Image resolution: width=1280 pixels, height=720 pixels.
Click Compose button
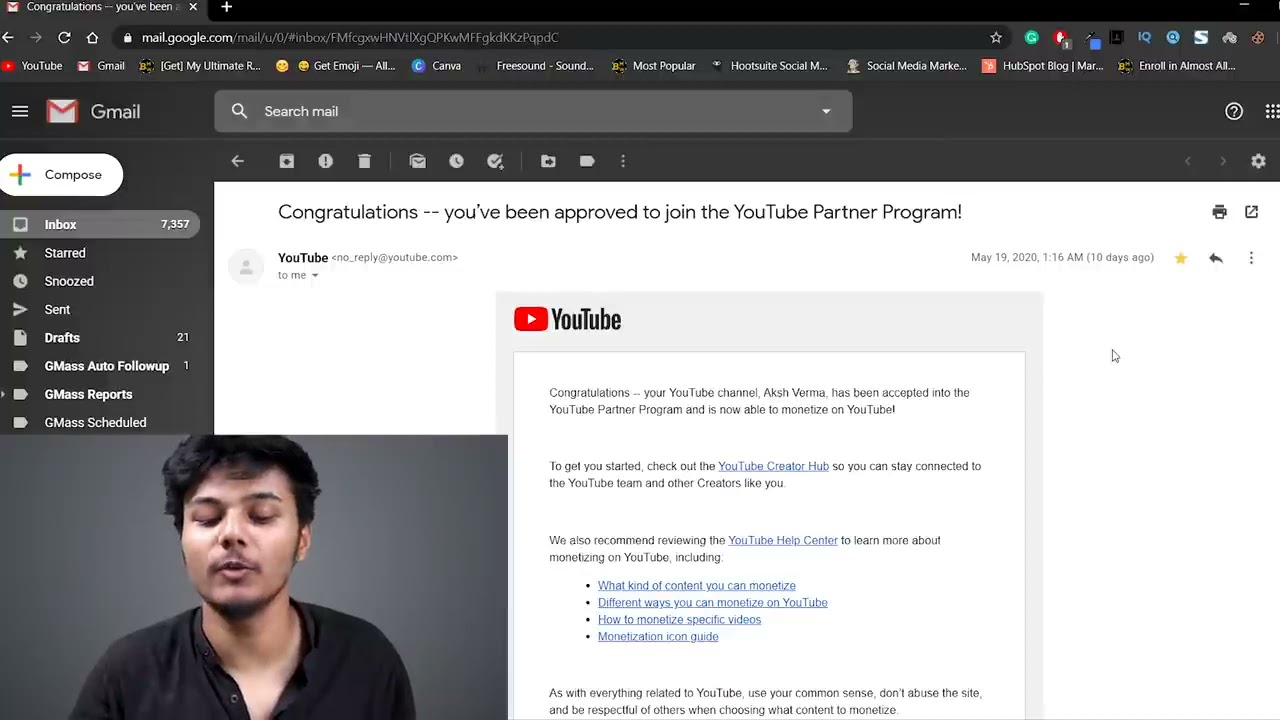click(x=61, y=175)
